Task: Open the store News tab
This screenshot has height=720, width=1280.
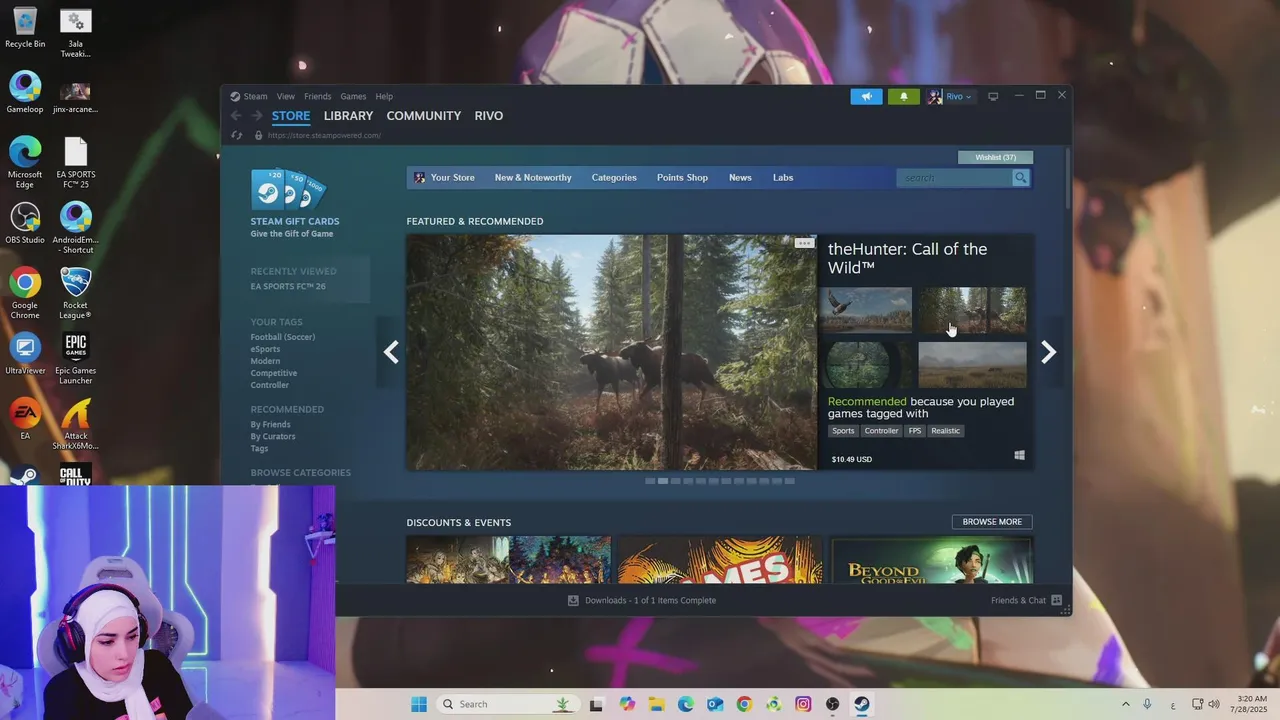Action: tap(740, 178)
